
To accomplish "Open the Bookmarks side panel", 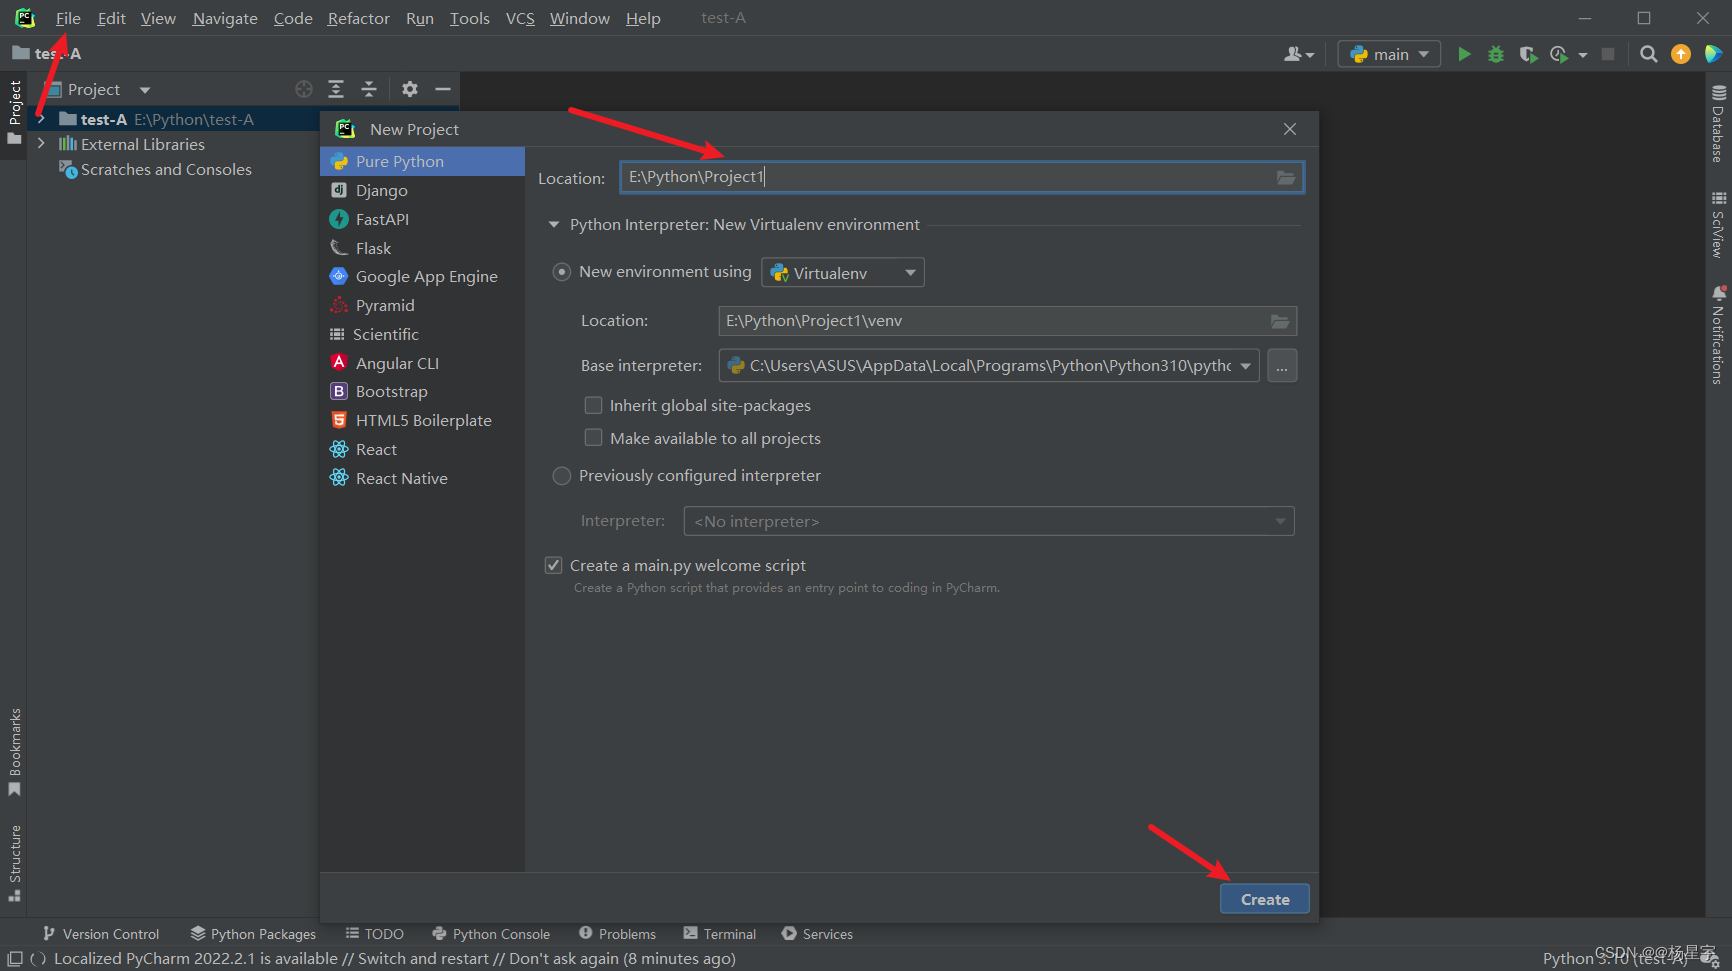I will click(15, 752).
